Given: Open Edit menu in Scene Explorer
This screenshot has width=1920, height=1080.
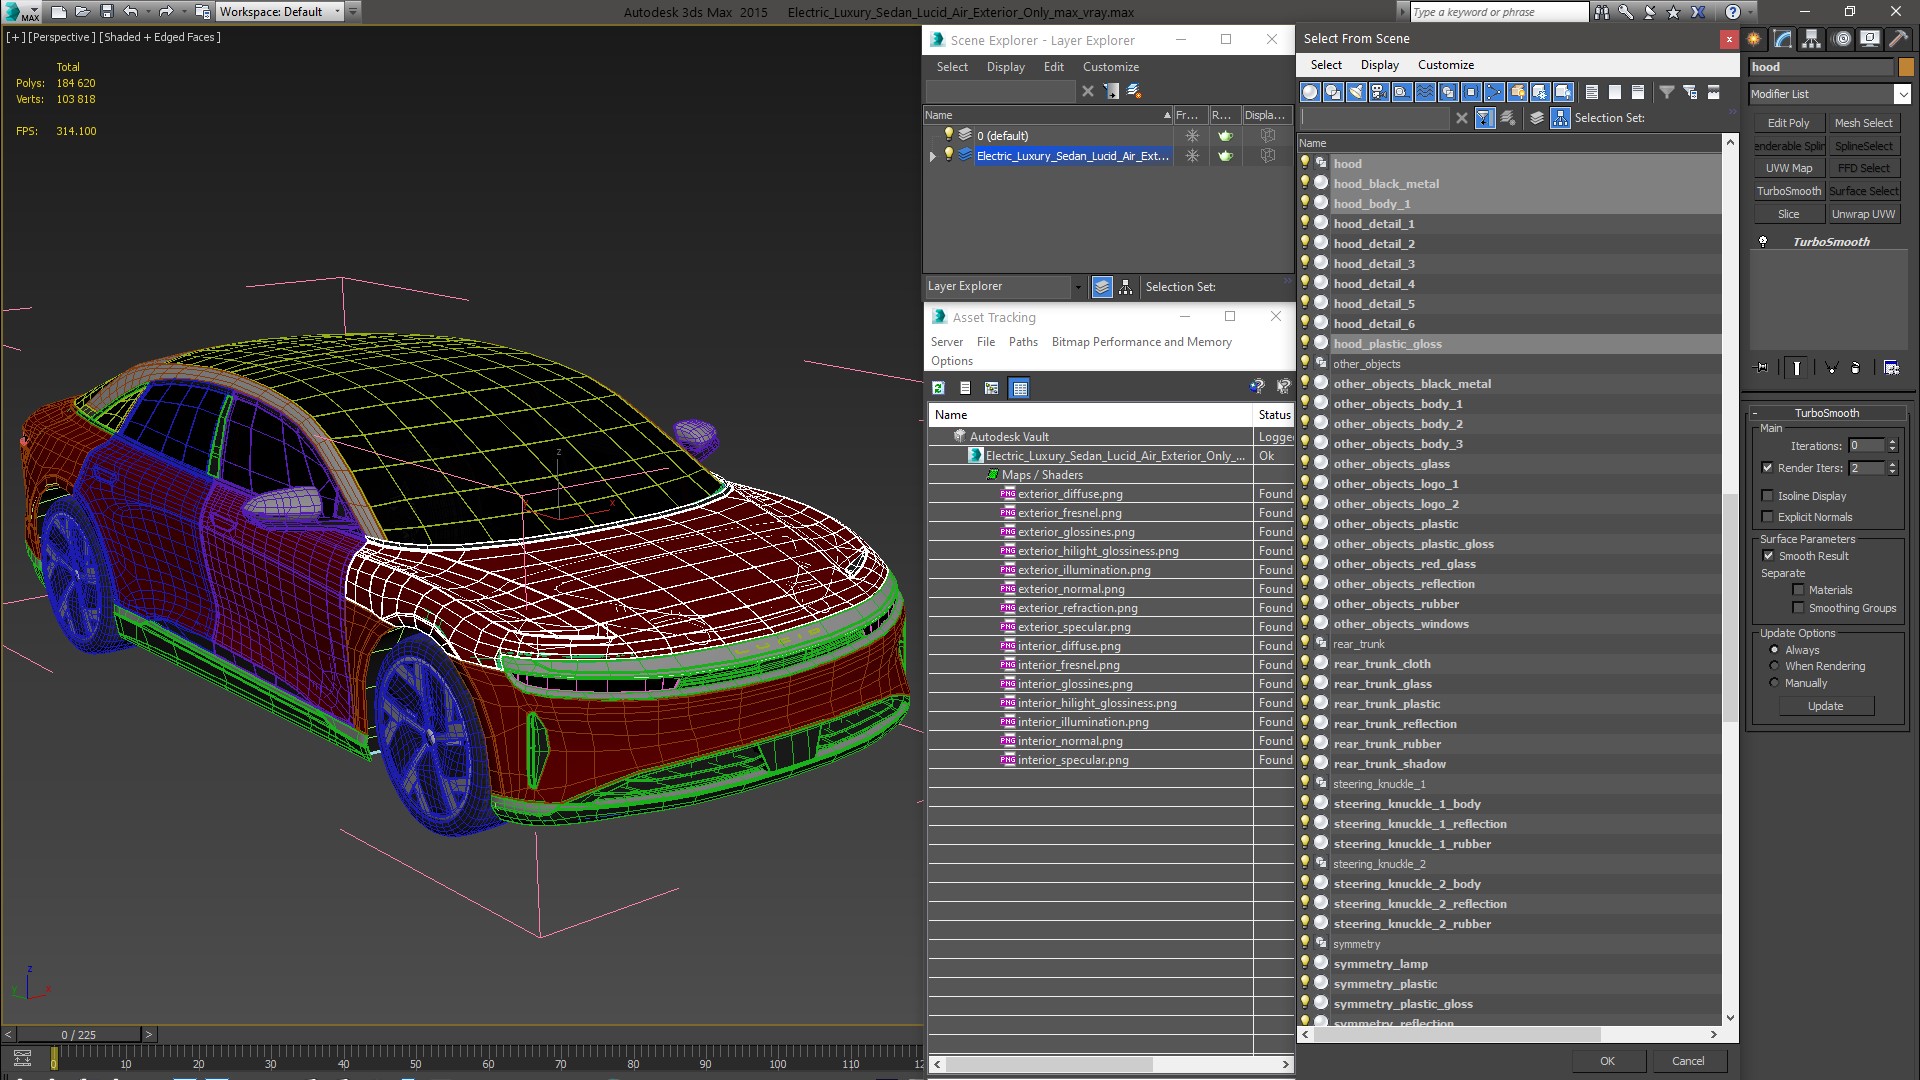Looking at the screenshot, I should [x=1054, y=67].
